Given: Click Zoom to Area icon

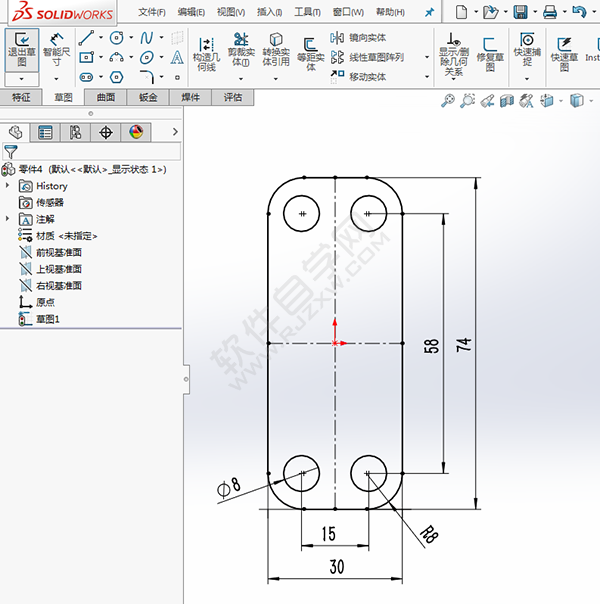Looking at the screenshot, I should coord(468,101).
